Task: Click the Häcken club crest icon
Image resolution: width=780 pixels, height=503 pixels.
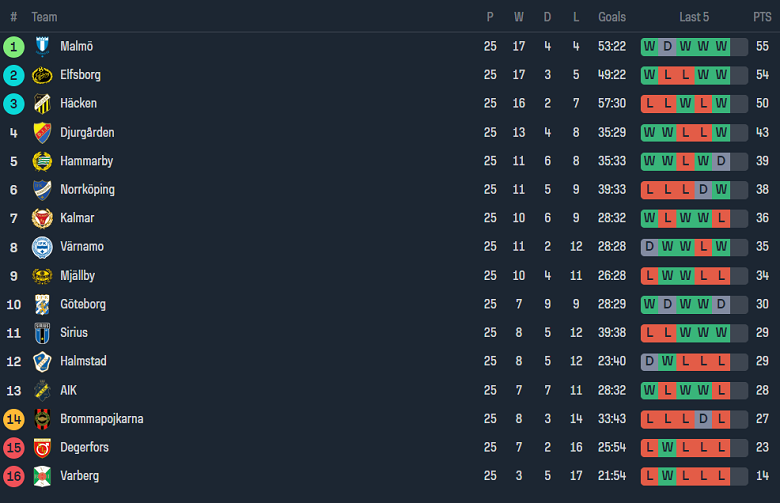Action: coord(42,104)
